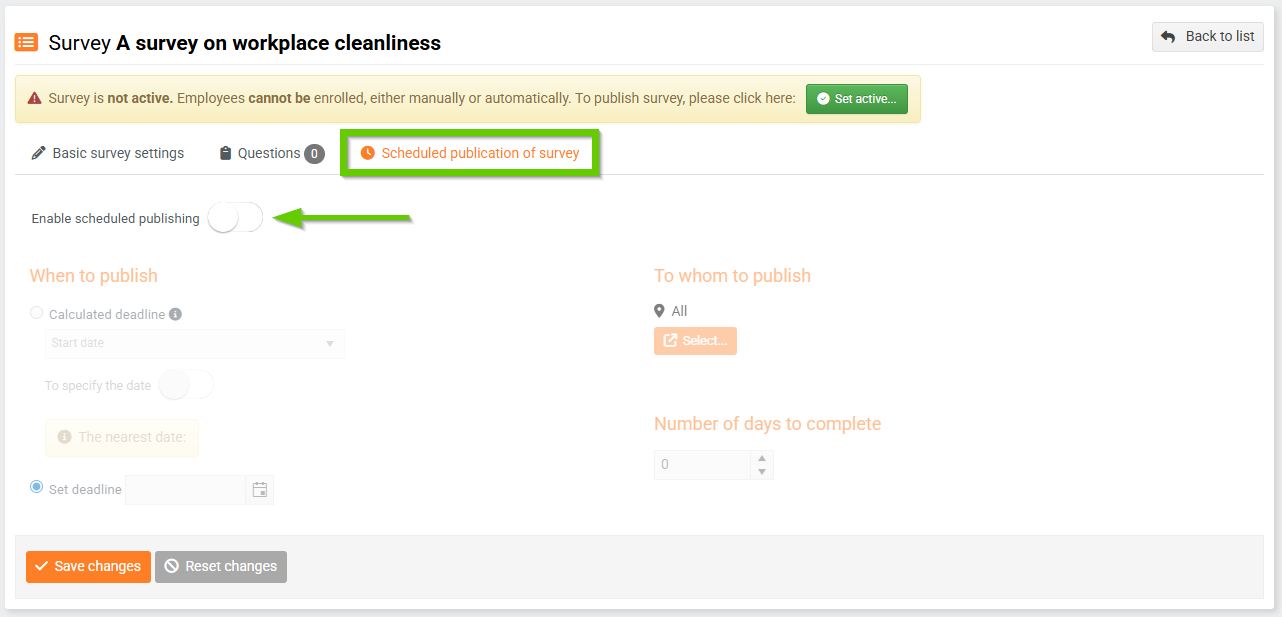Click the Questions count badge
The width and height of the screenshot is (1282, 617).
[314, 154]
